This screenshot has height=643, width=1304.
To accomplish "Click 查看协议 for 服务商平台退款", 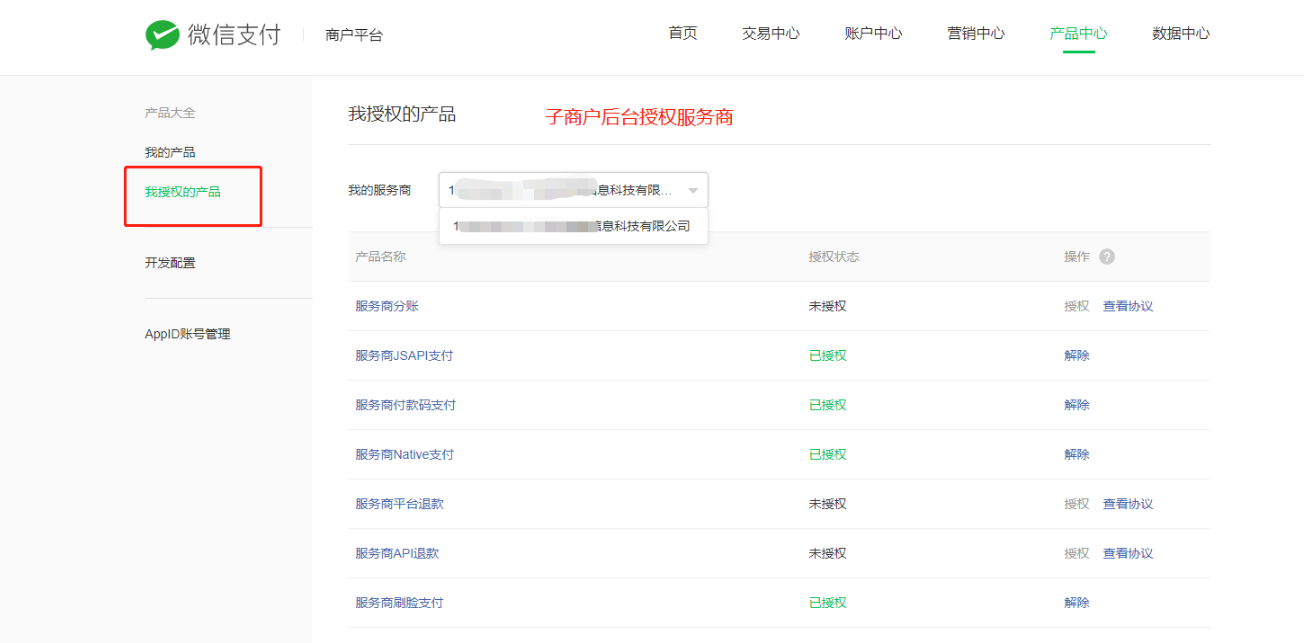I will [x=1127, y=504].
